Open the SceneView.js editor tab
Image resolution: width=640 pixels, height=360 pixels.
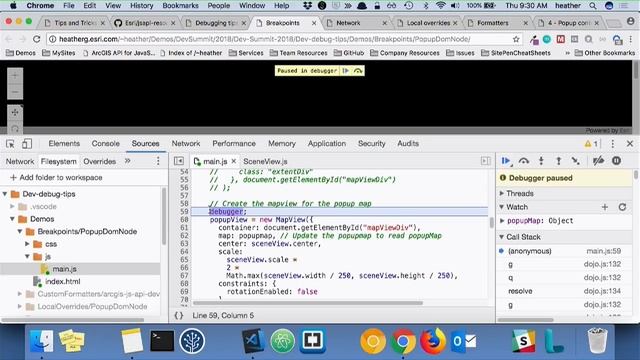265,162
